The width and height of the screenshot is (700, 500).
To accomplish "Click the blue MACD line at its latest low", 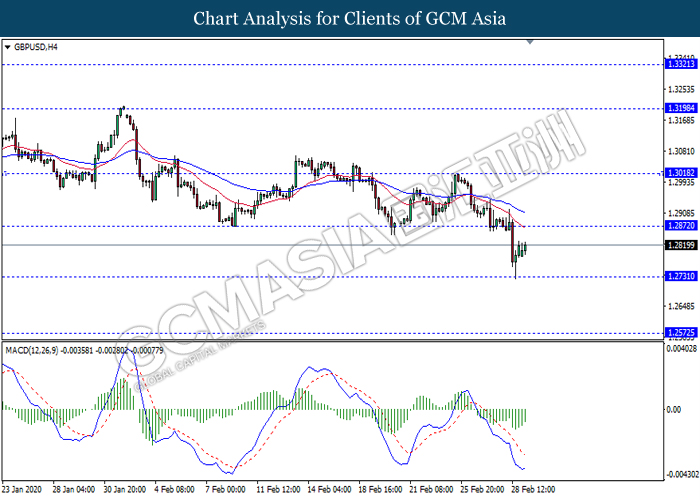I will pyautogui.click(x=524, y=468).
